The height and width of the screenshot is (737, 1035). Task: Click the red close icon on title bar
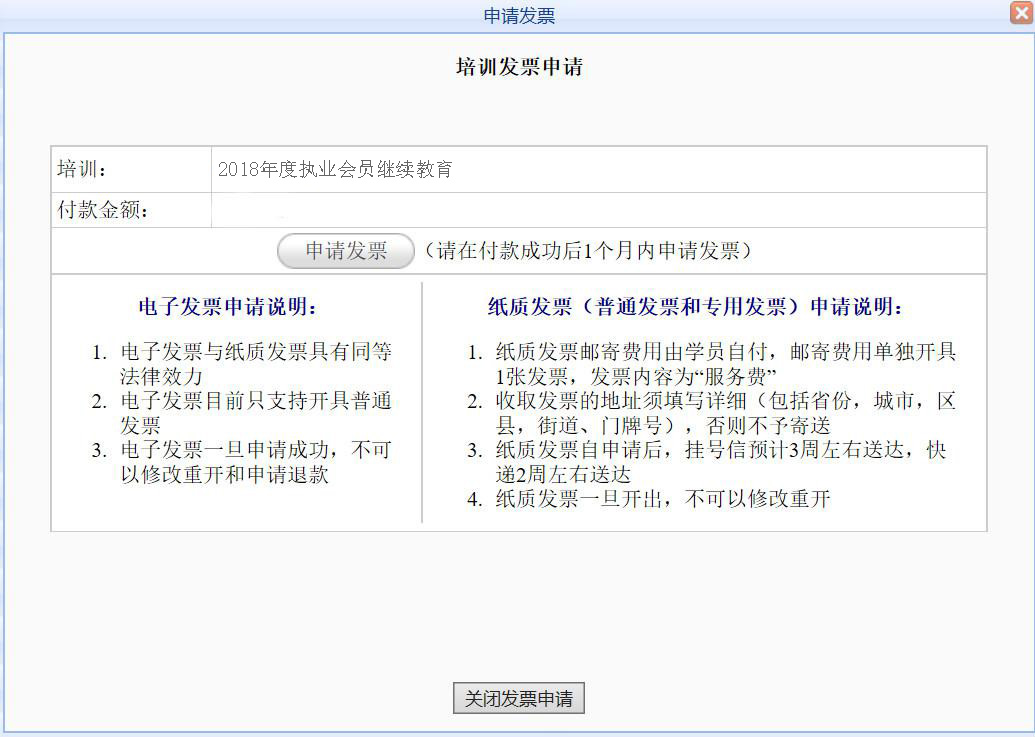tap(1022, 13)
